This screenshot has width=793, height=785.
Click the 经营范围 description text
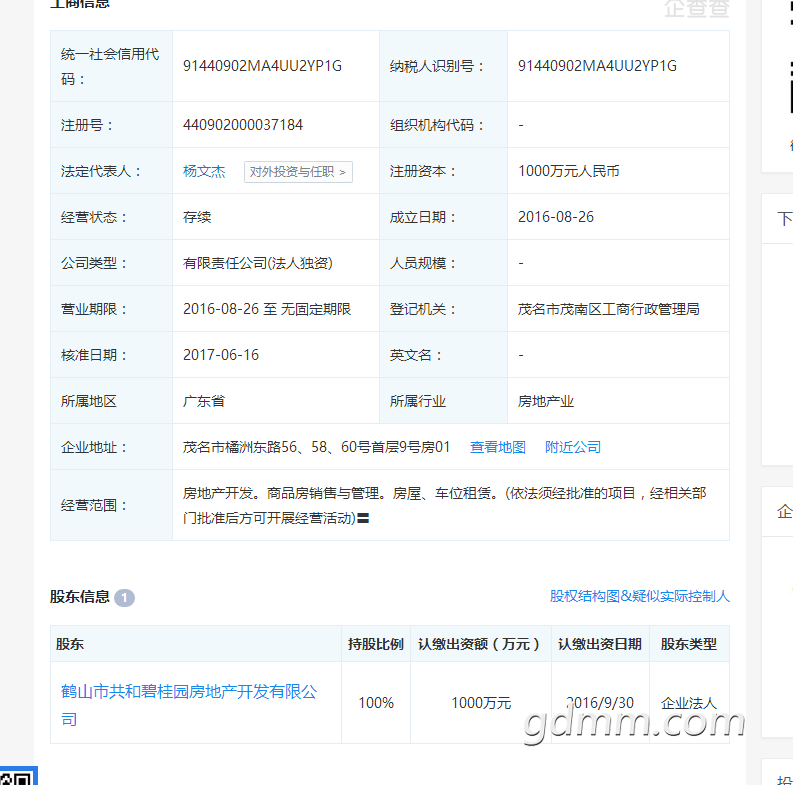tap(444, 505)
